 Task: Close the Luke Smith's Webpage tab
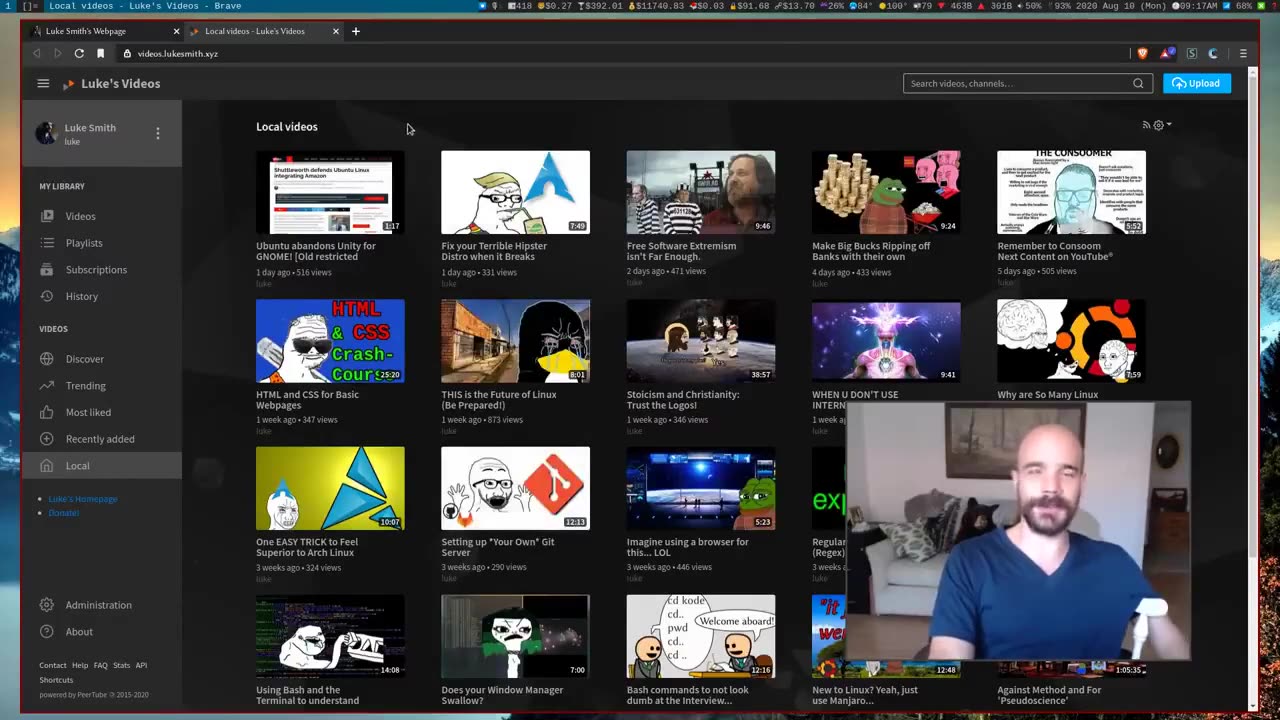click(x=176, y=31)
